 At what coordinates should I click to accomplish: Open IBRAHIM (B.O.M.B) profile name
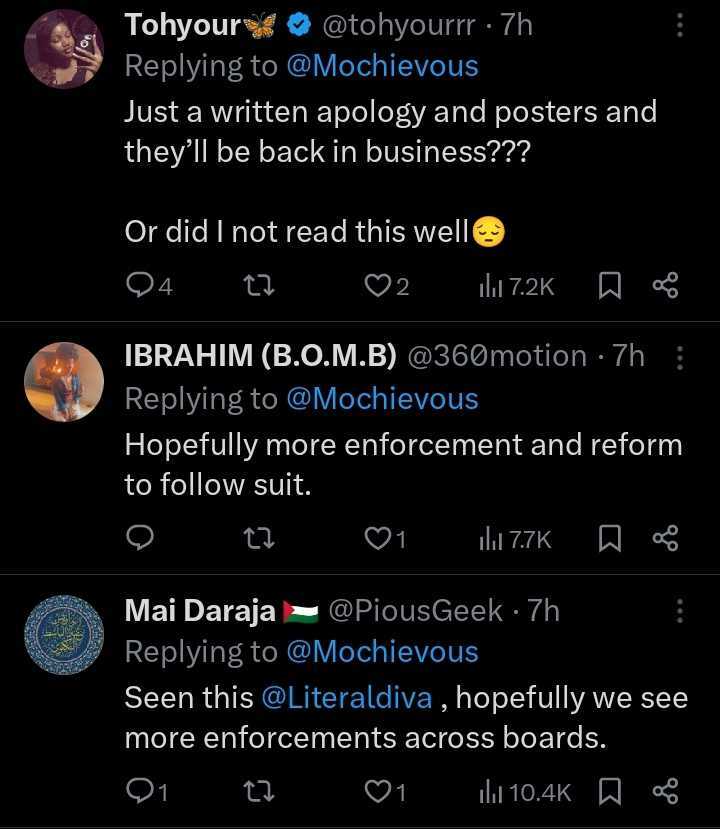coord(260,356)
